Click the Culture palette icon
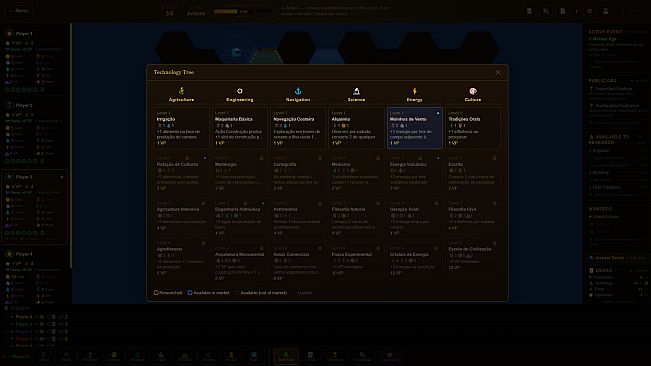Screen dimensions: 651x366 pyautogui.click(x=473, y=91)
